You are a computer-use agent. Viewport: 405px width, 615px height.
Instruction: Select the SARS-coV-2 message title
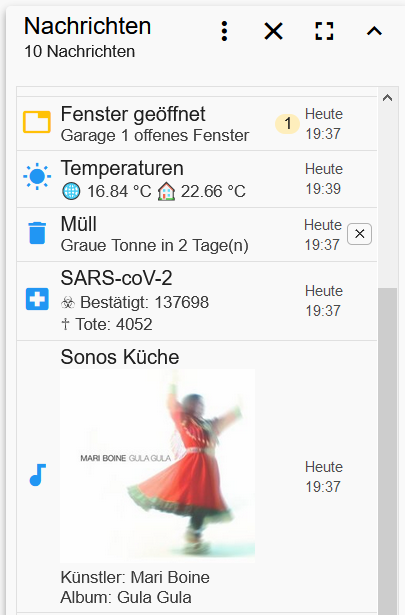pos(116,278)
